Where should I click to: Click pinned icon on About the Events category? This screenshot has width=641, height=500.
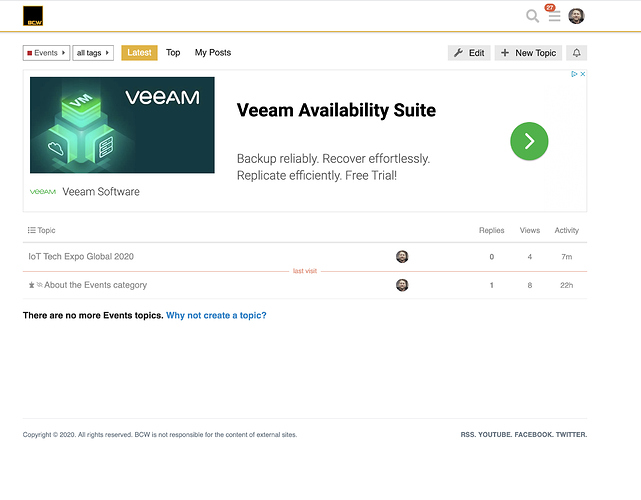click(31, 285)
